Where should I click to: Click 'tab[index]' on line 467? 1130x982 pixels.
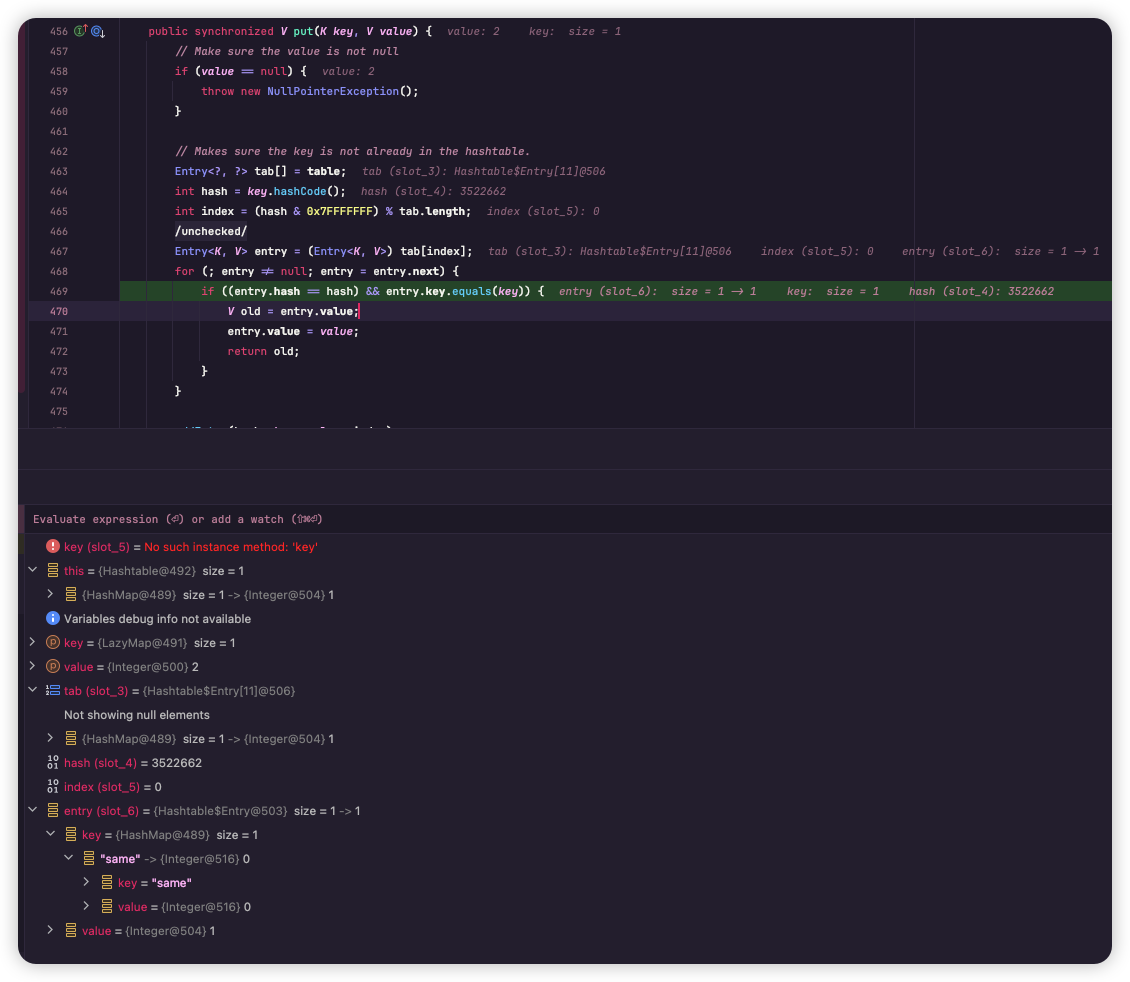(x=433, y=251)
